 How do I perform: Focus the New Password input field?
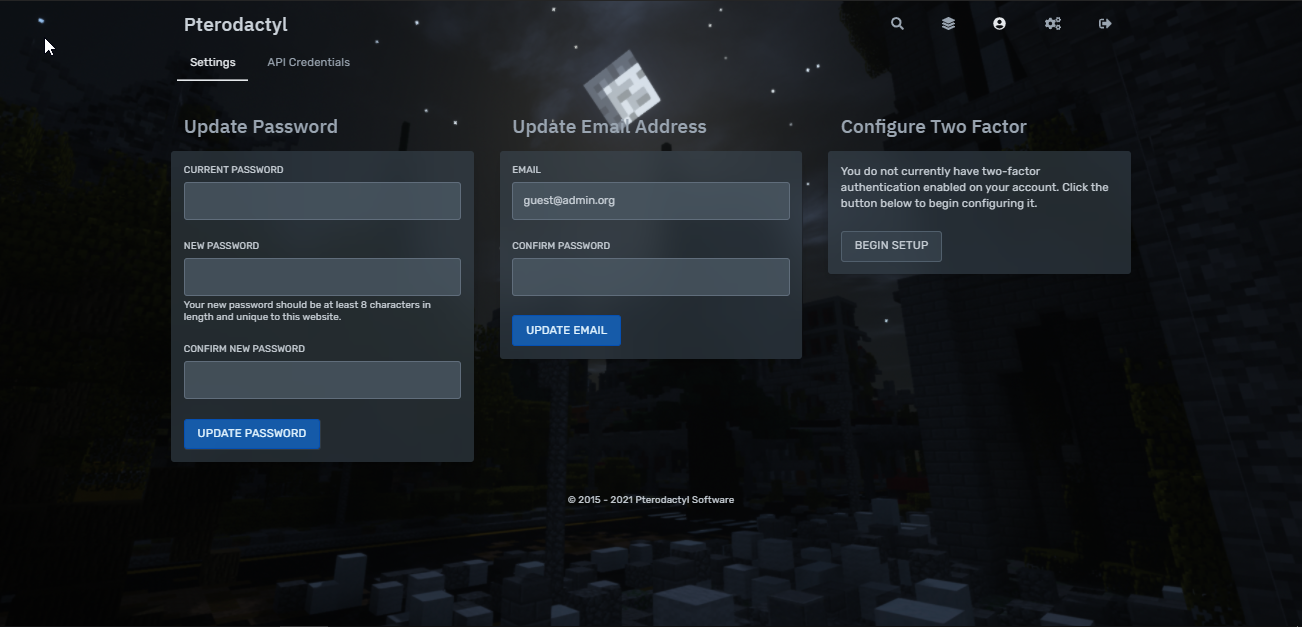click(322, 277)
